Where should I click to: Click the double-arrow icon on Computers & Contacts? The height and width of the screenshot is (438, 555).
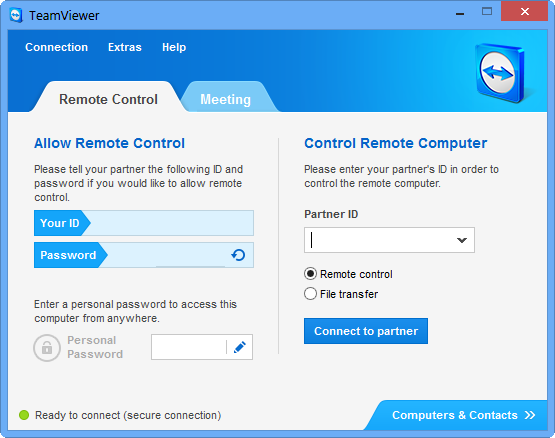(x=530, y=415)
